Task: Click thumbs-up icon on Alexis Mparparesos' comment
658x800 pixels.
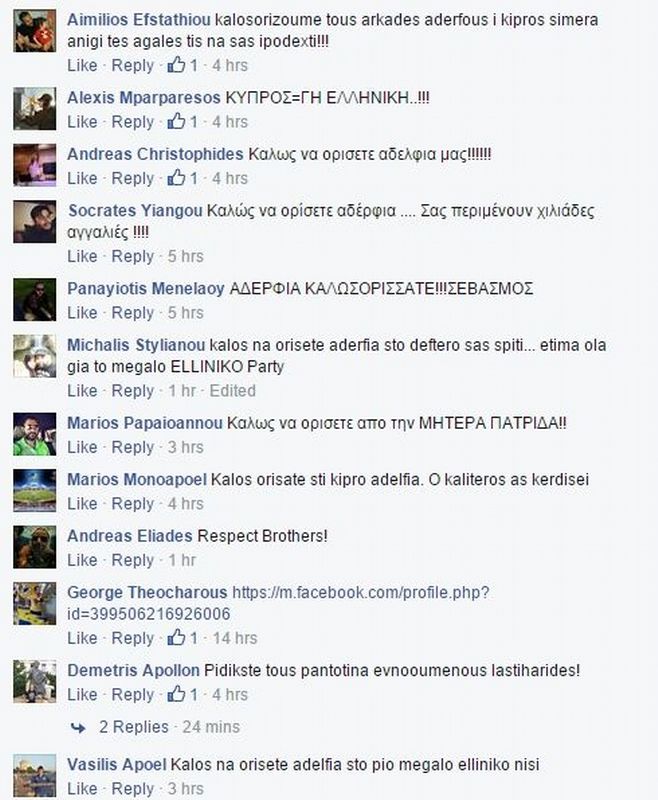Action: pos(176,121)
